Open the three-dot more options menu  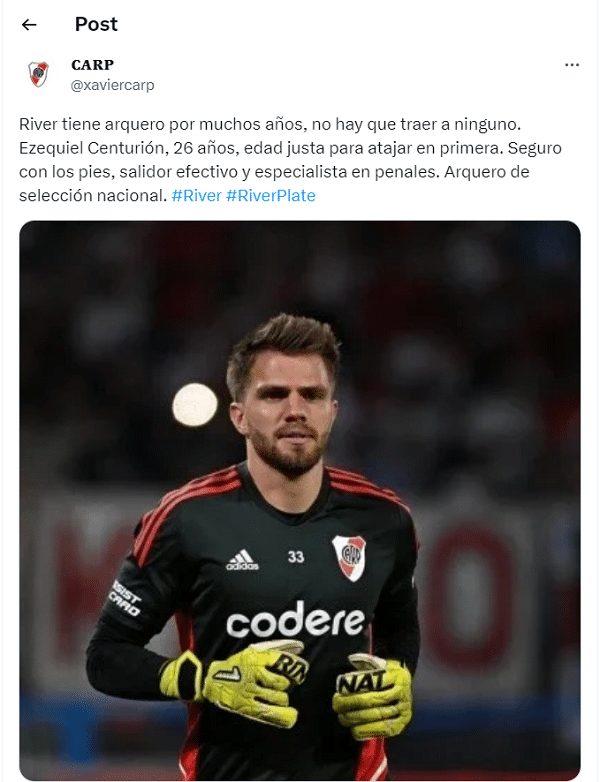point(572,65)
